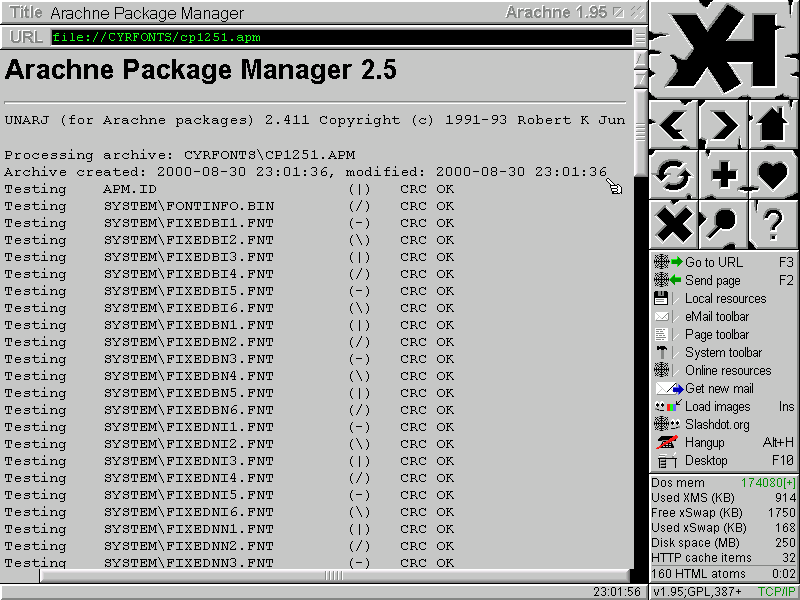Open search with the magnifier icon
This screenshot has height=600, width=800.
coord(723,224)
